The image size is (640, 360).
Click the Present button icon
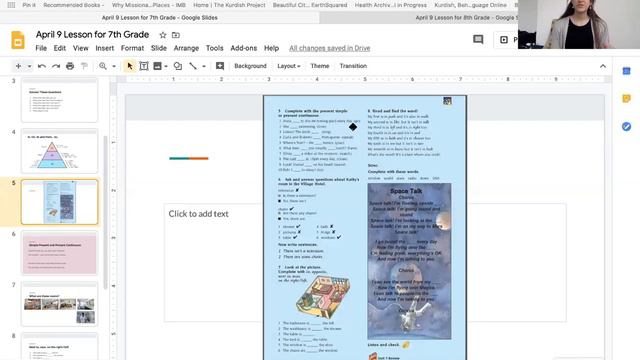pos(504,40)
